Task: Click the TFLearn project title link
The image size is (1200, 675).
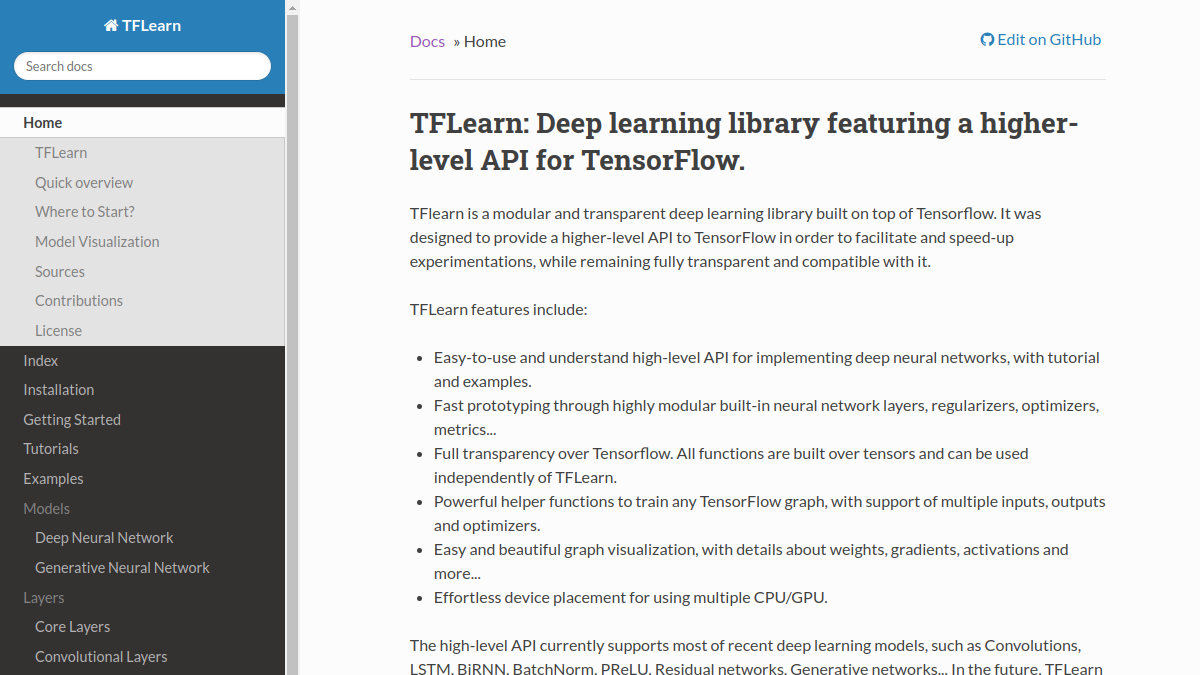Action: [142, 25]
